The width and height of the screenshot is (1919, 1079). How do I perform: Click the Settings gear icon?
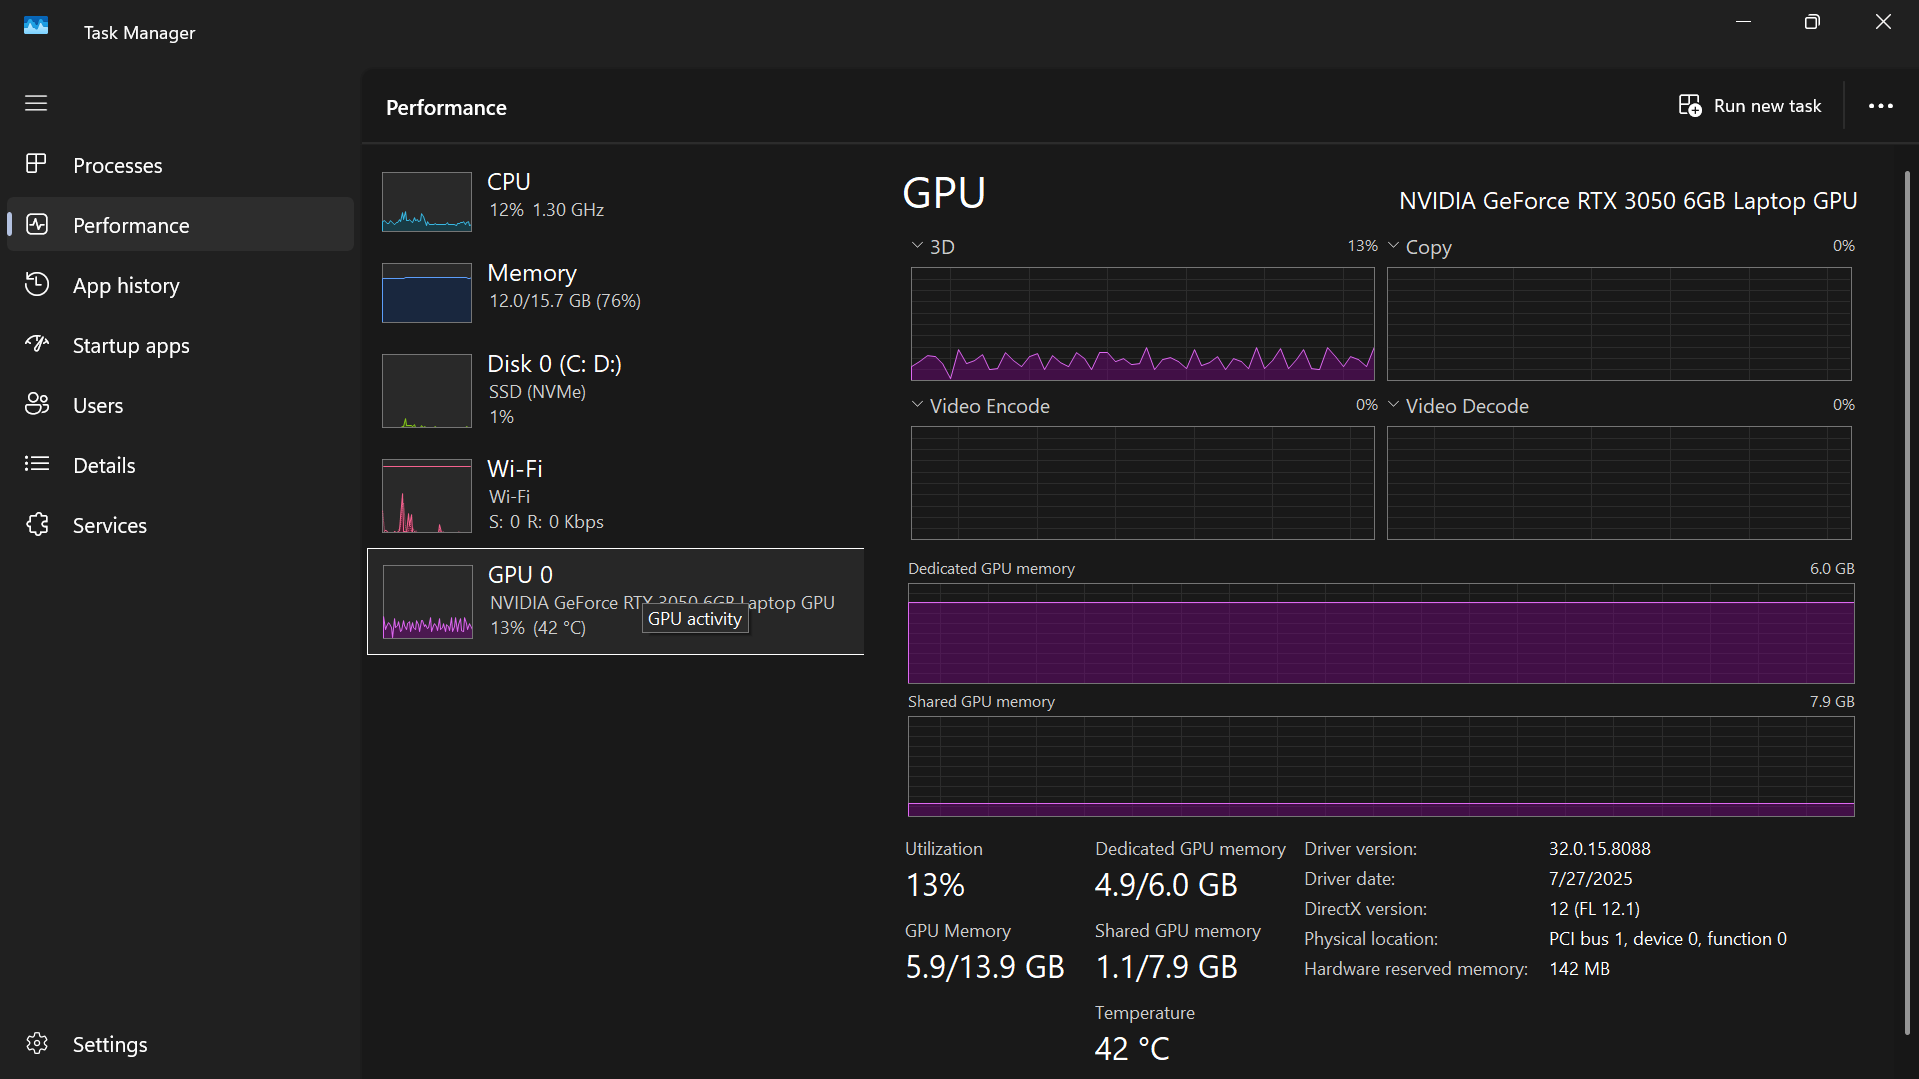point(37,1043)
